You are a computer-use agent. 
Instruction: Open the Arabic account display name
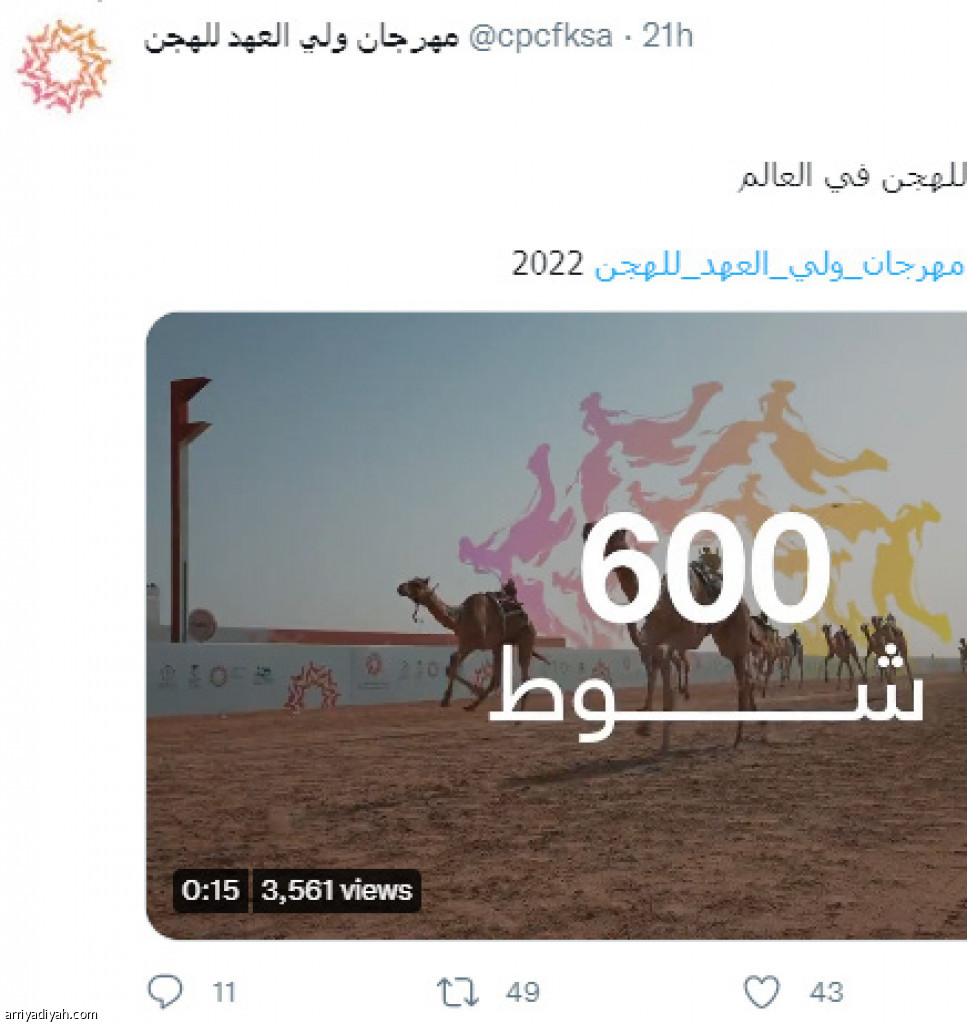pyautogui.click(x=302, y=37)
